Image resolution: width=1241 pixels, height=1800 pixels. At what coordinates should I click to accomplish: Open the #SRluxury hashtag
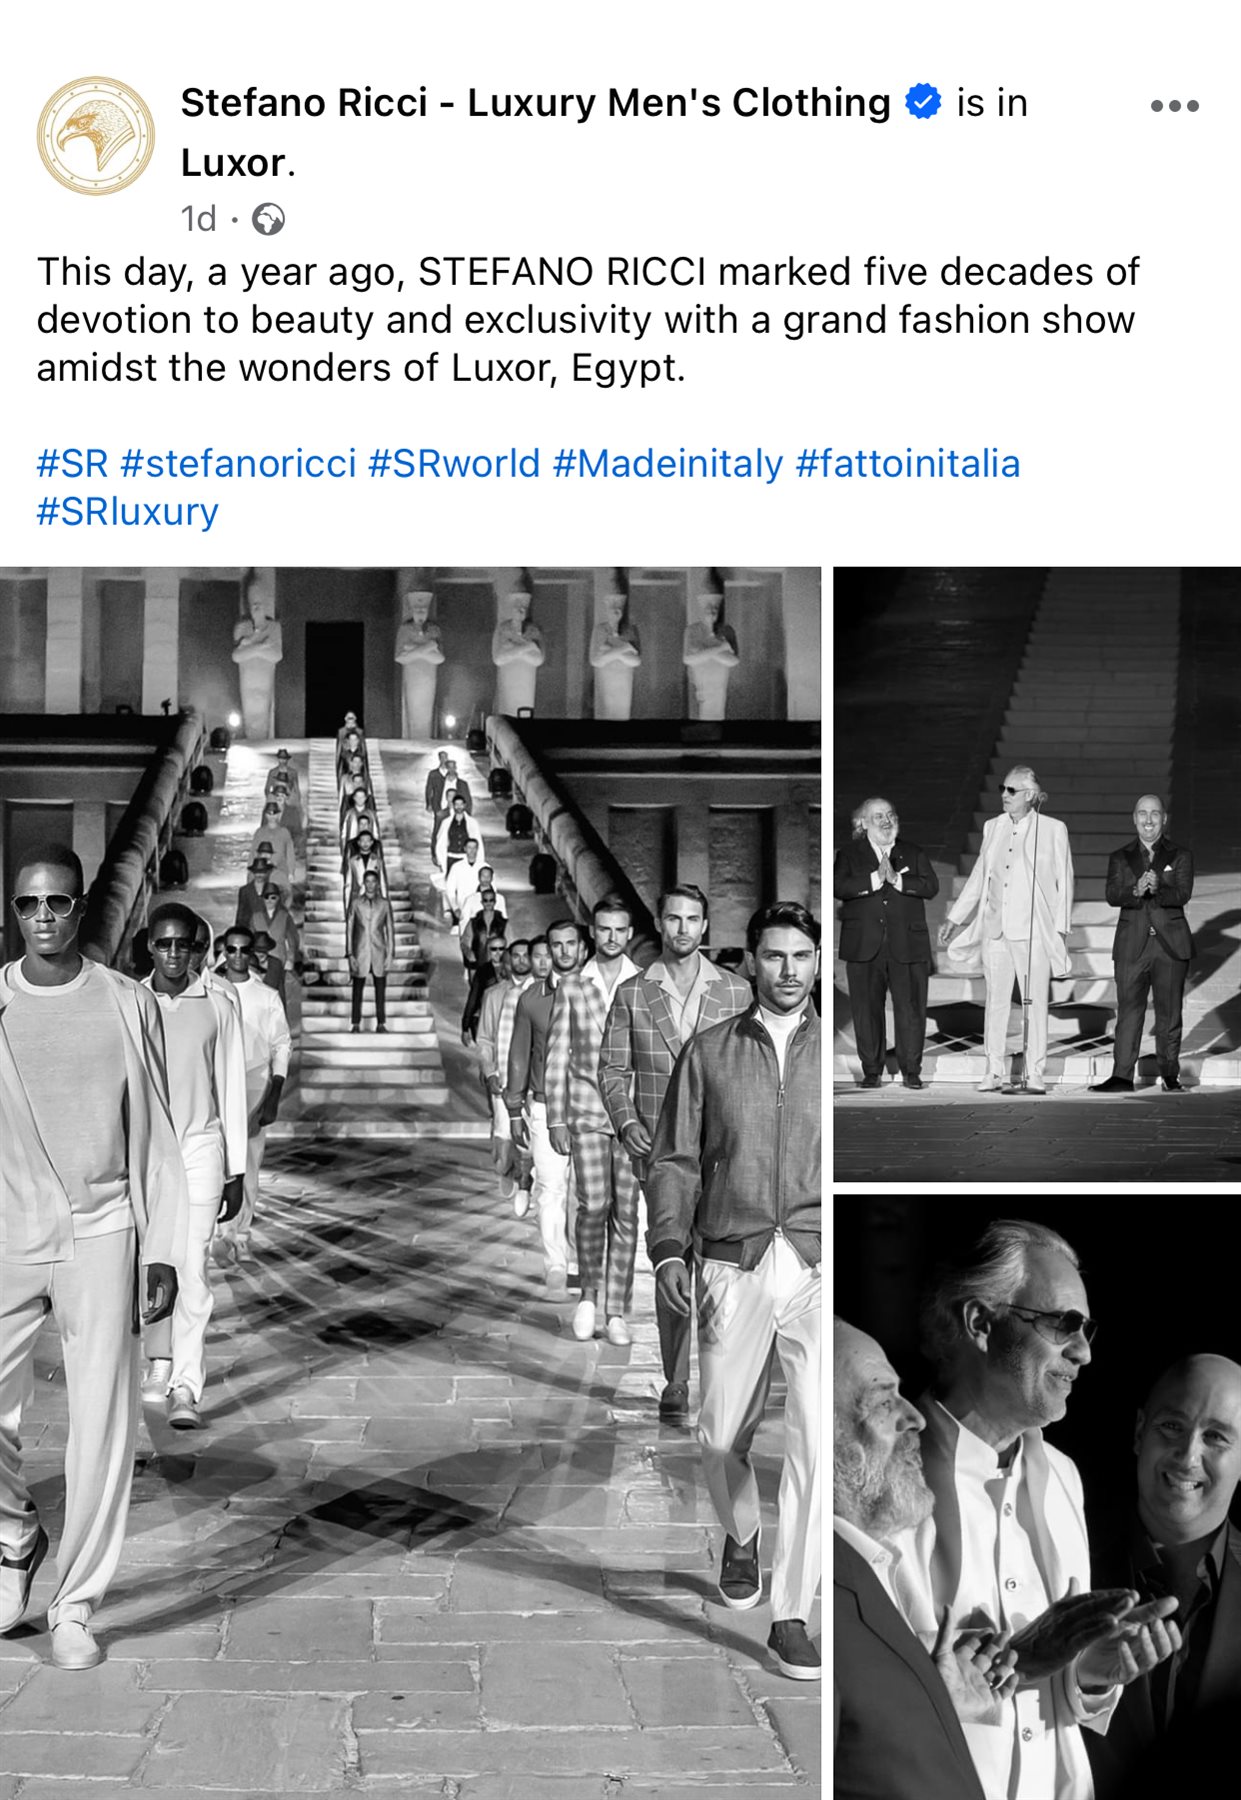click(127, 512)
